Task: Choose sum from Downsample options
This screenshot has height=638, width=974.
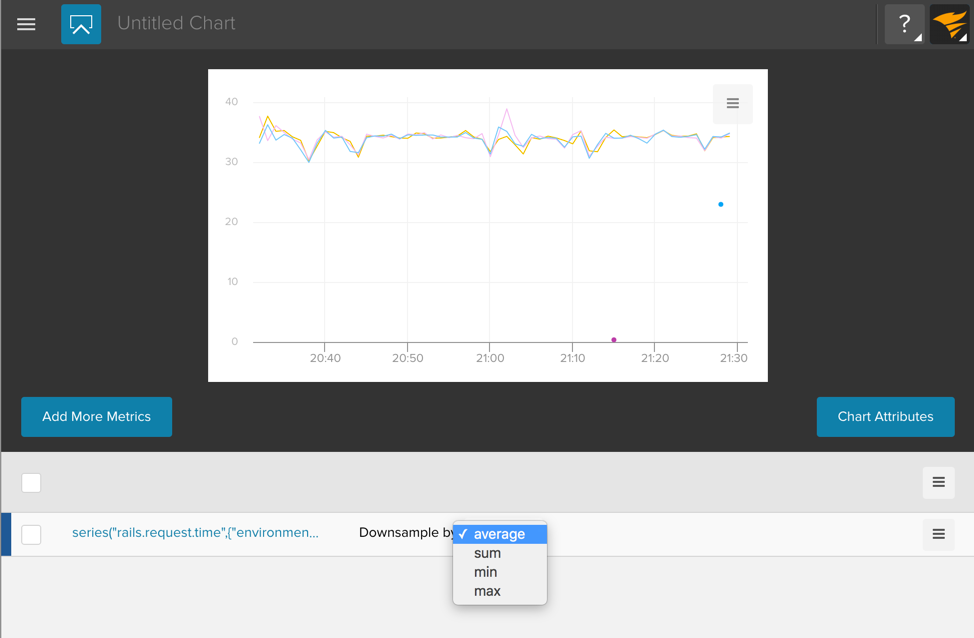Action: (x=487, y=553)
